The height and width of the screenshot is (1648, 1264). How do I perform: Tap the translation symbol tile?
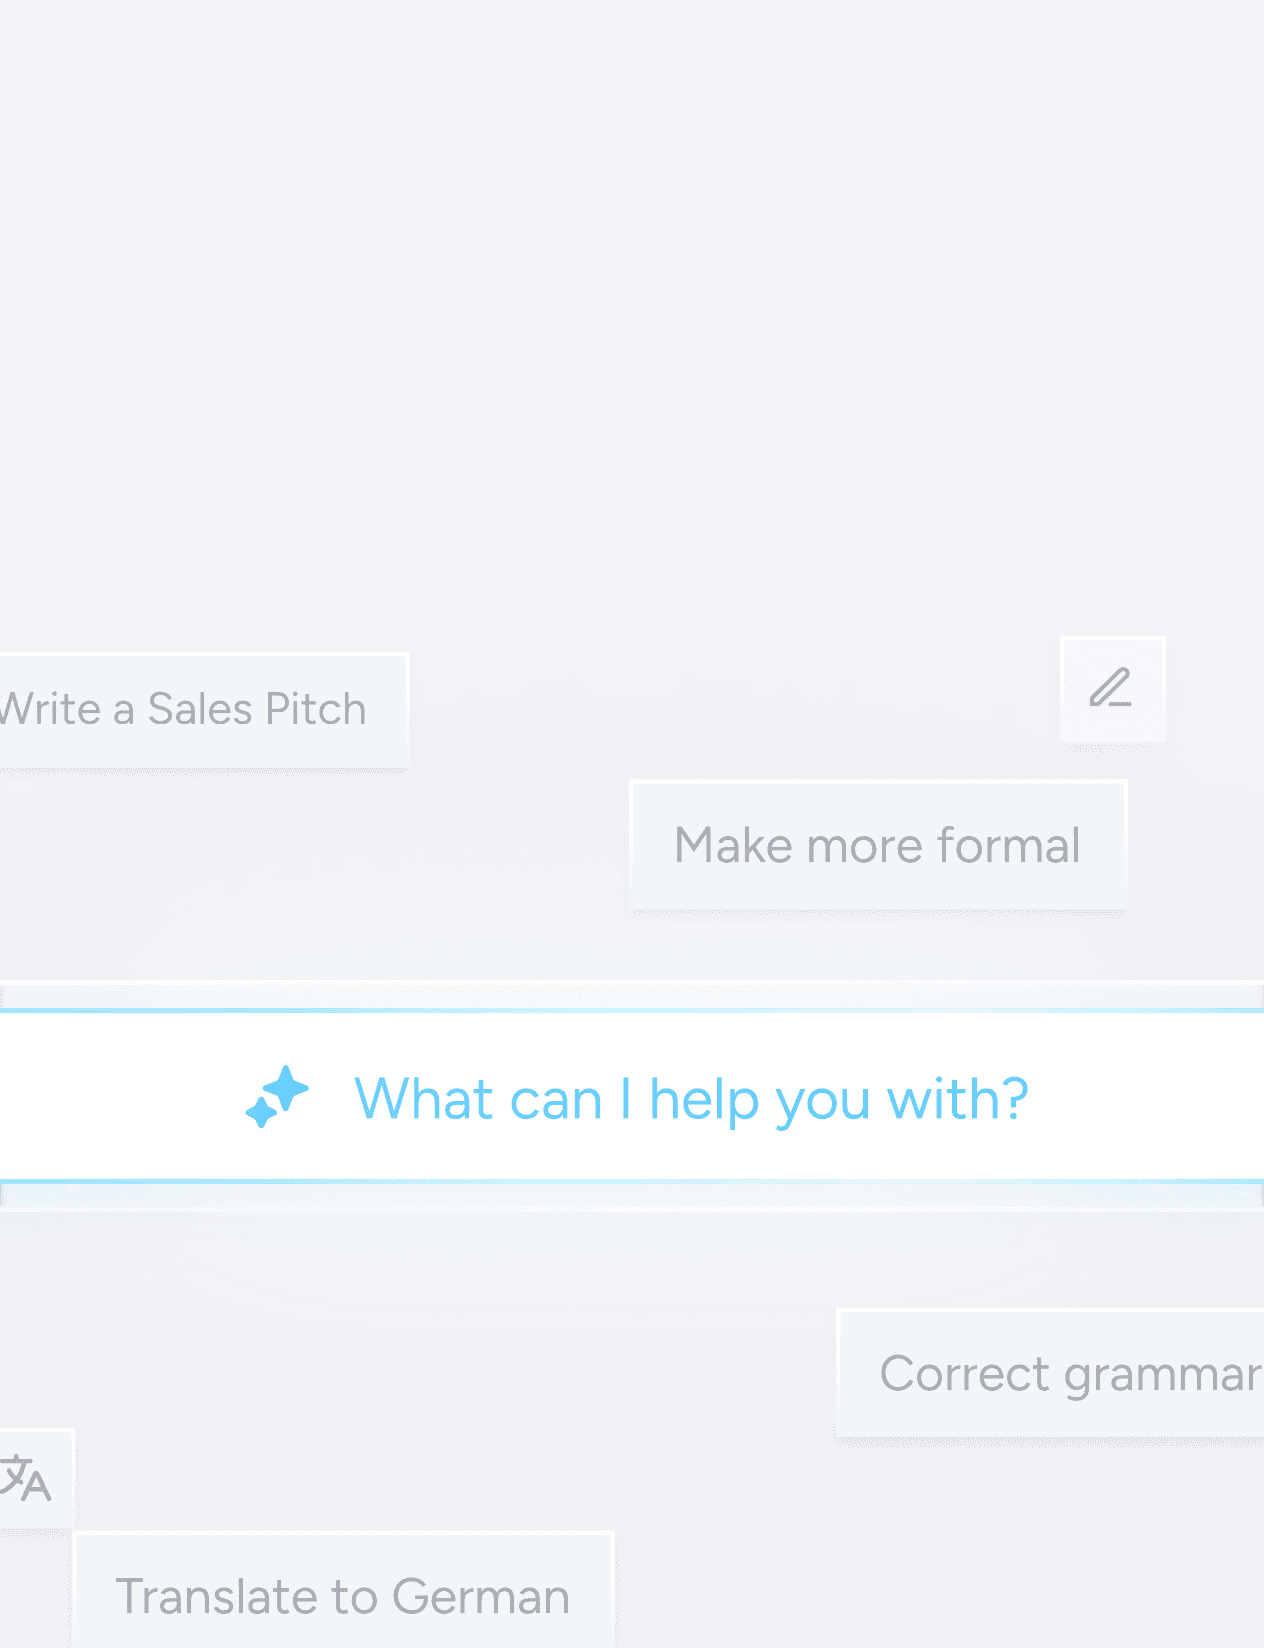click(26, 1478)
